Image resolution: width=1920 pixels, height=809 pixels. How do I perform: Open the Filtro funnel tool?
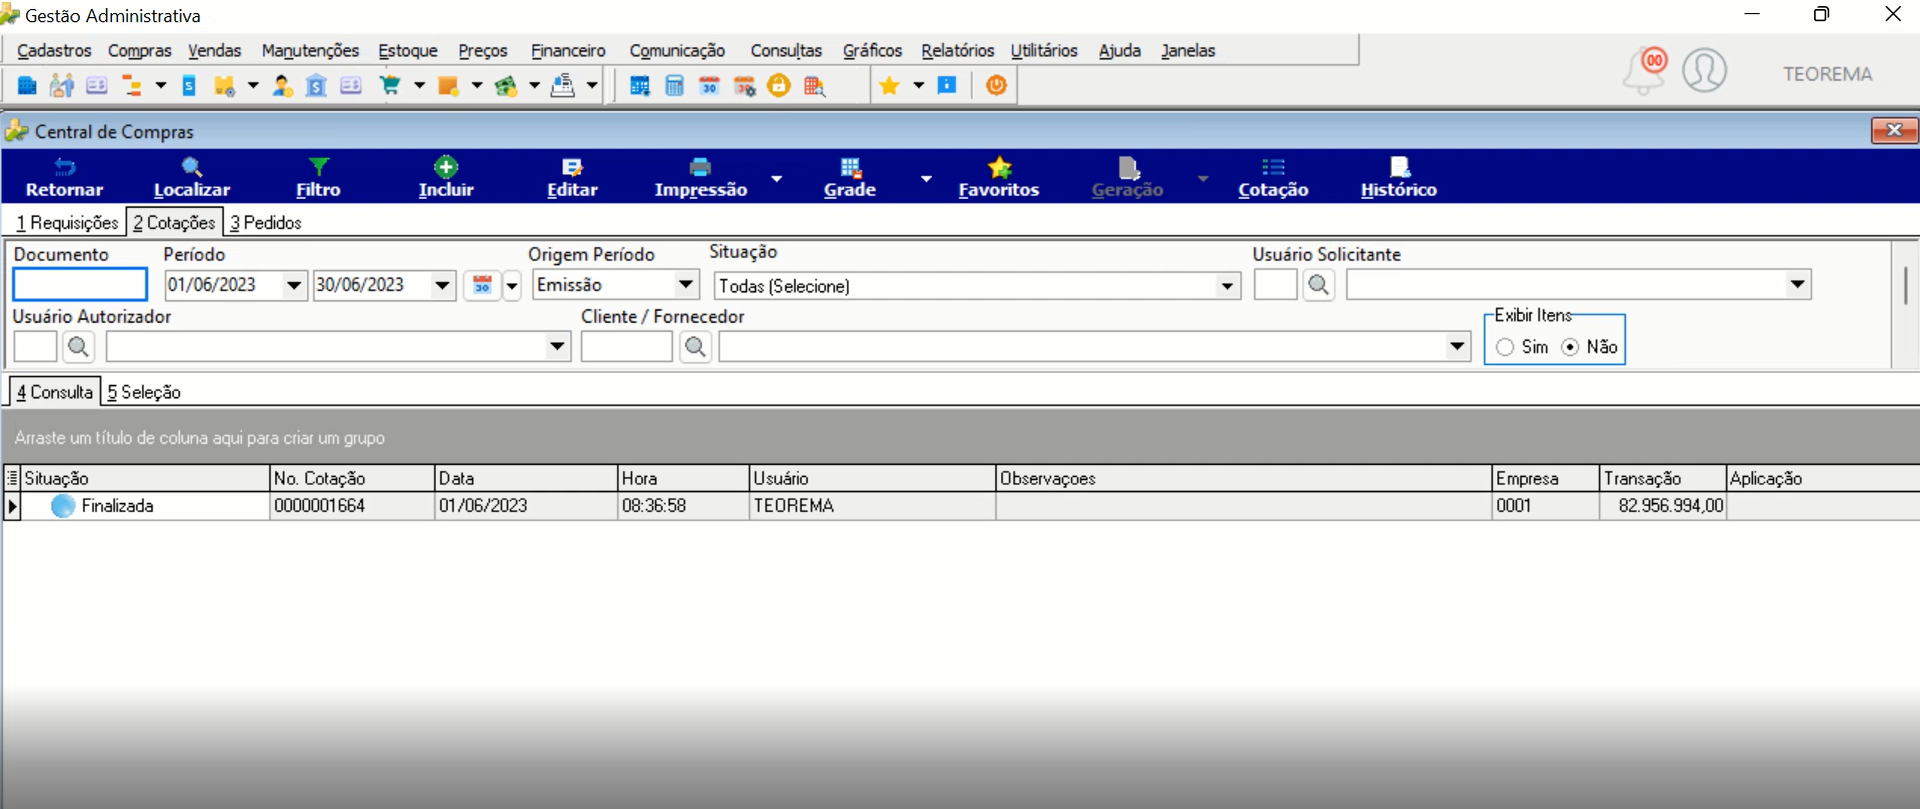(319, 167)
